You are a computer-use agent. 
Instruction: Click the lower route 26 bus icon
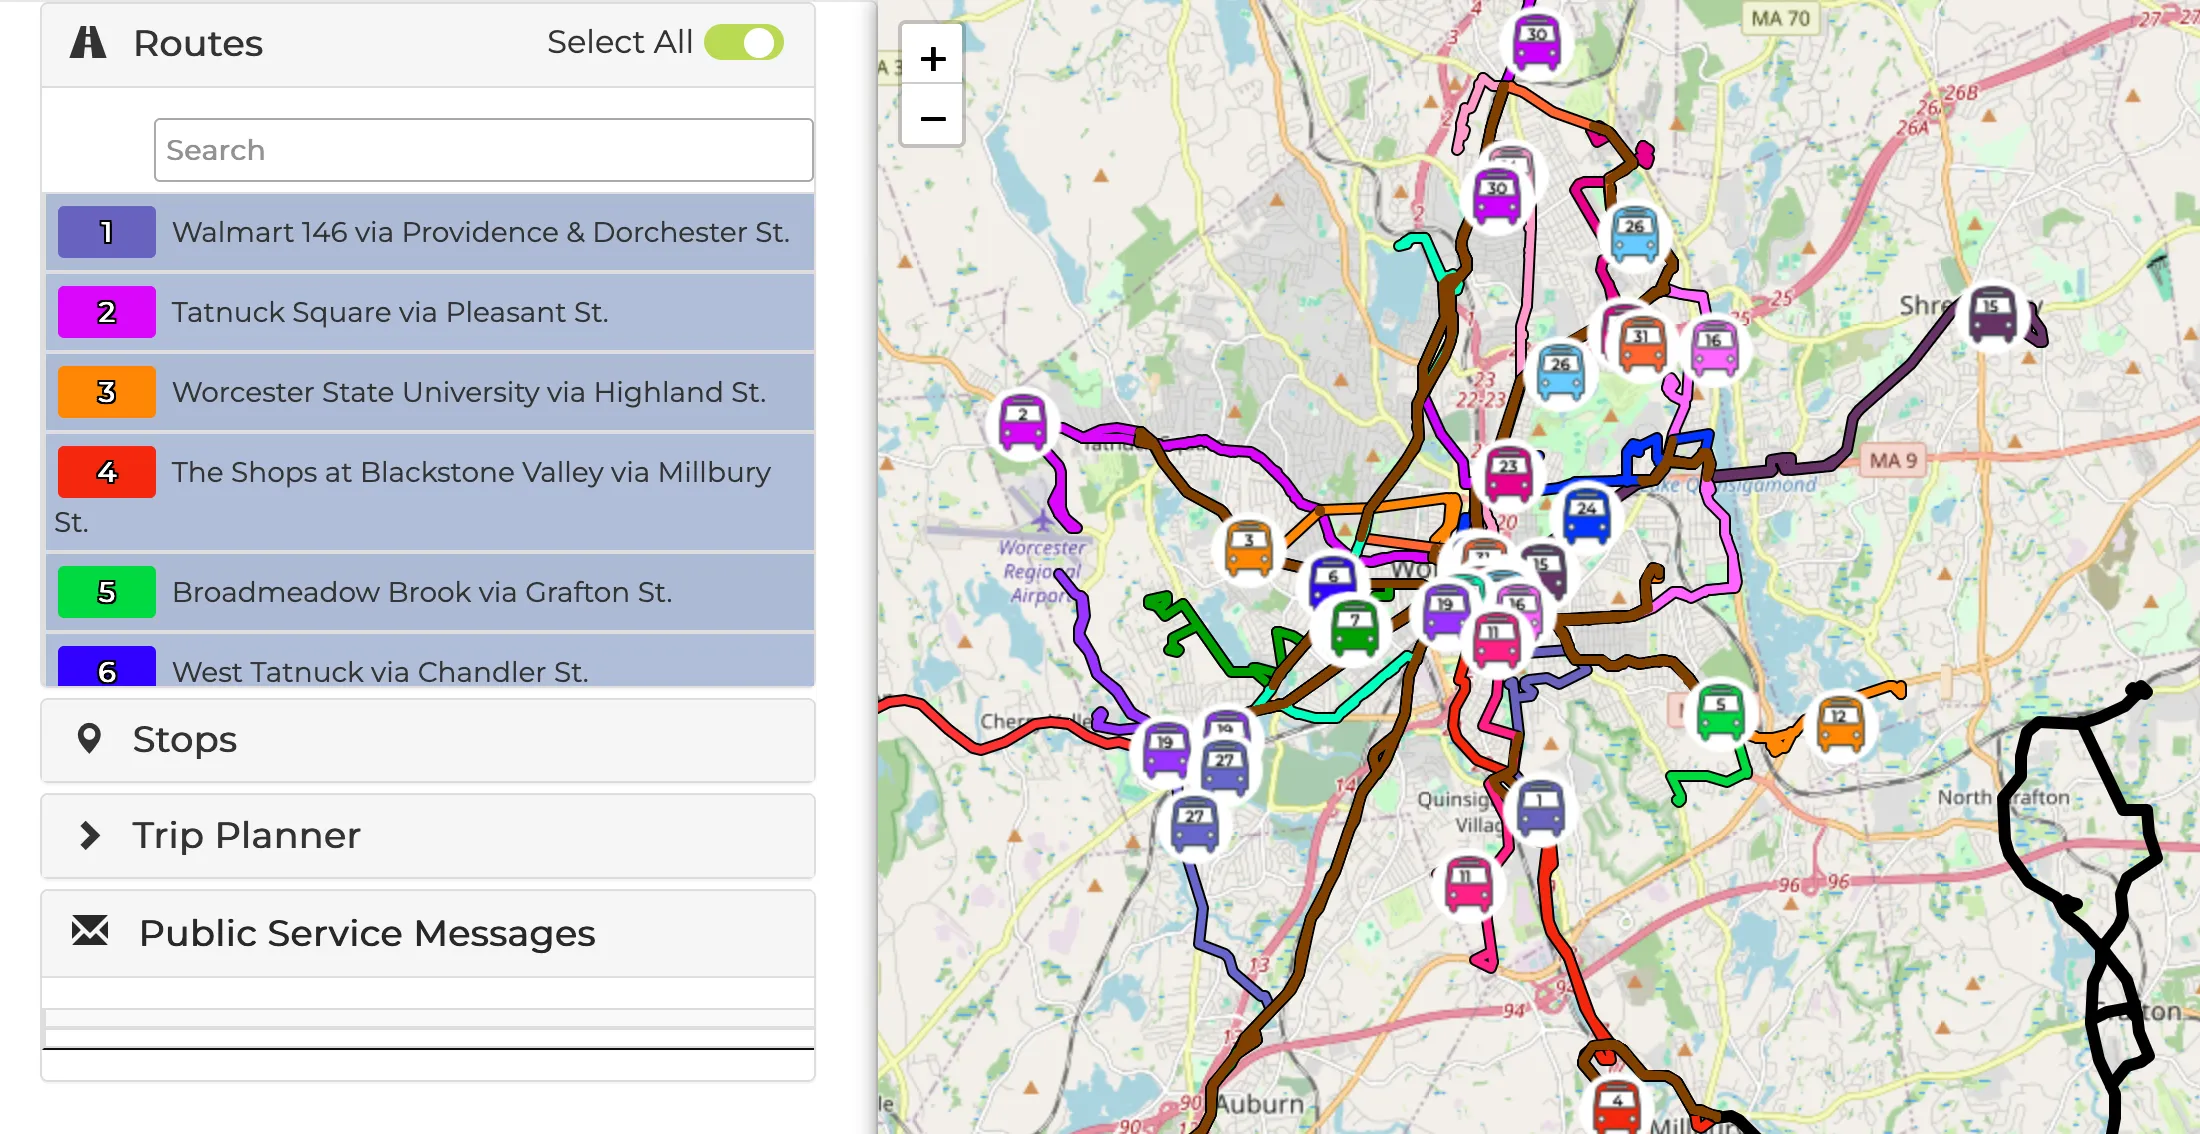pos(1561,372)
